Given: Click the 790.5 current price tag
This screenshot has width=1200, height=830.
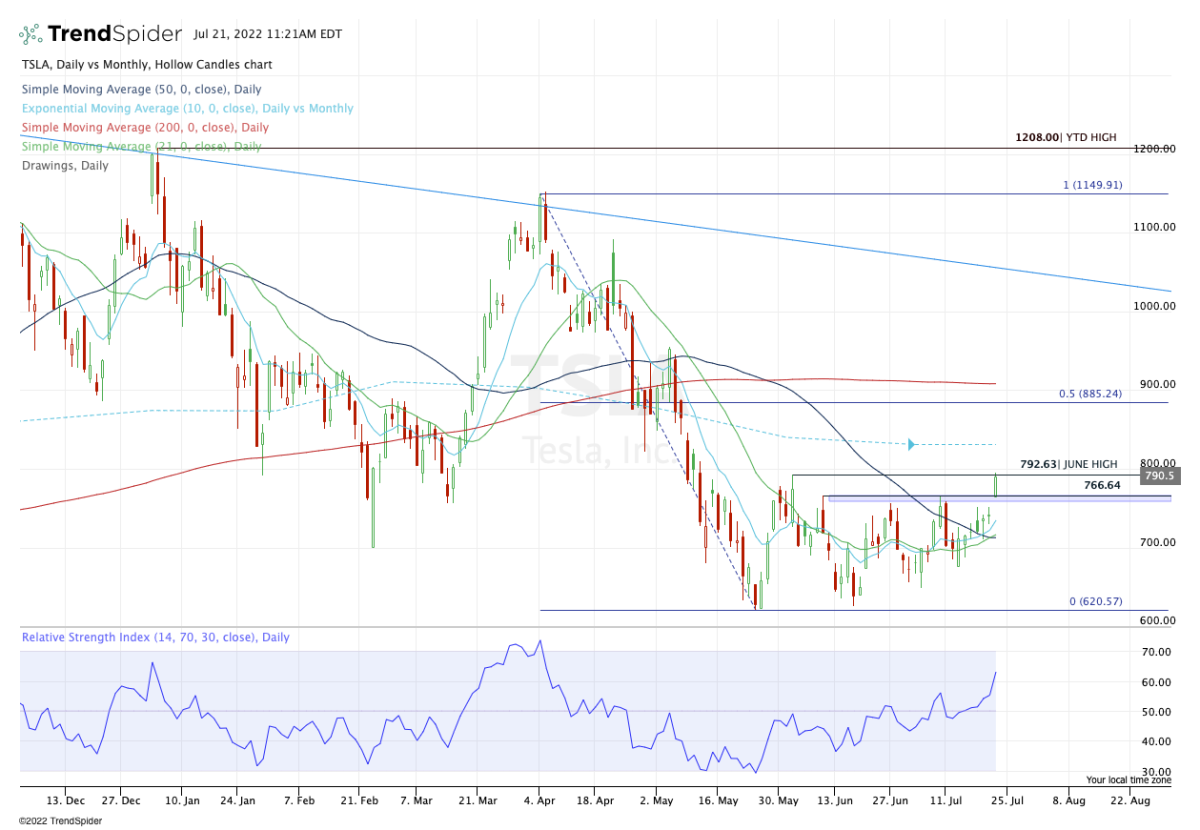Looking at the screenshot, I should pos(1160,477).
